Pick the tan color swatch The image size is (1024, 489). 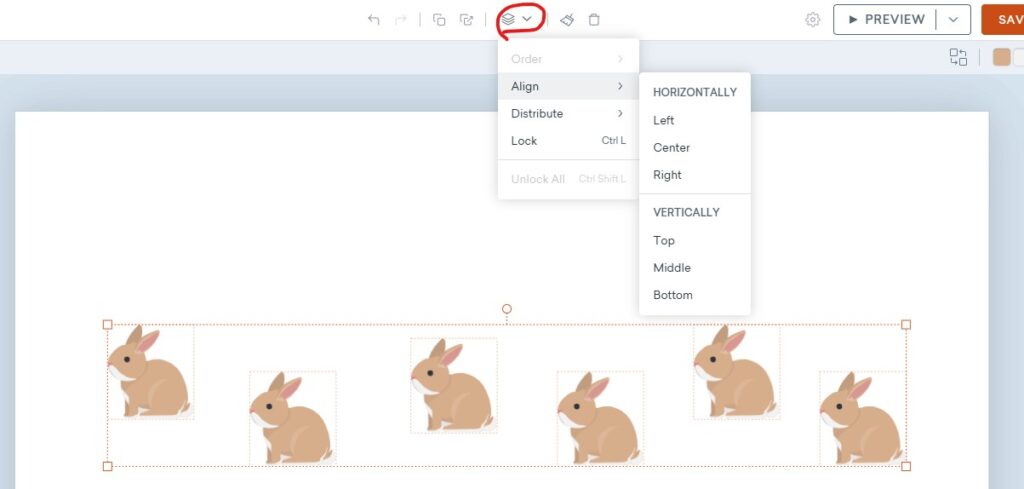pyautogui.click(x=1001, y=57)
